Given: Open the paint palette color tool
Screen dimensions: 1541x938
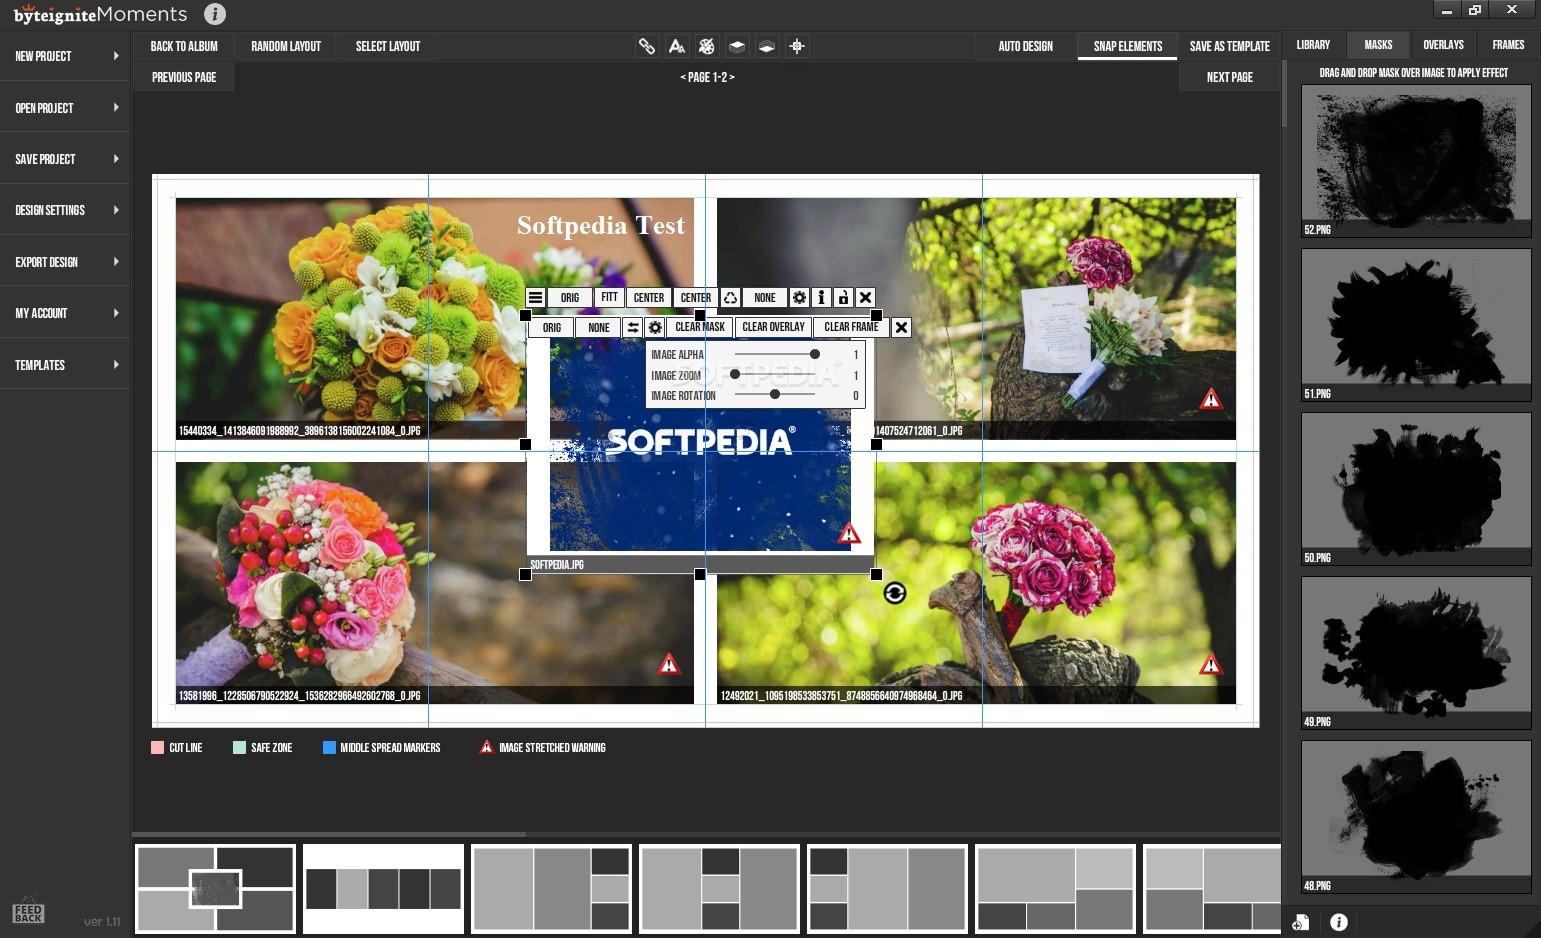Looking at the screenshot, I should [x=707, y=46].
